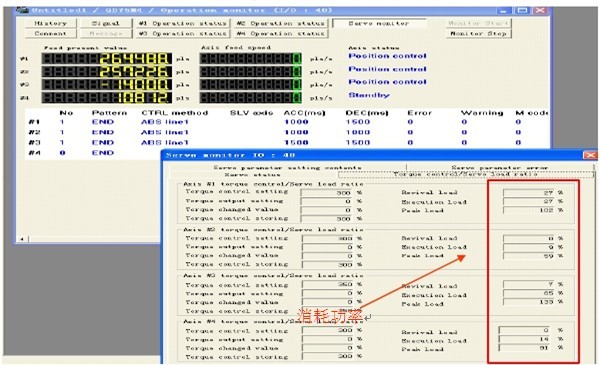The image size is (601, 365).
Task: Click the grayed Monitor Start button
Action: tap(478, 23)
